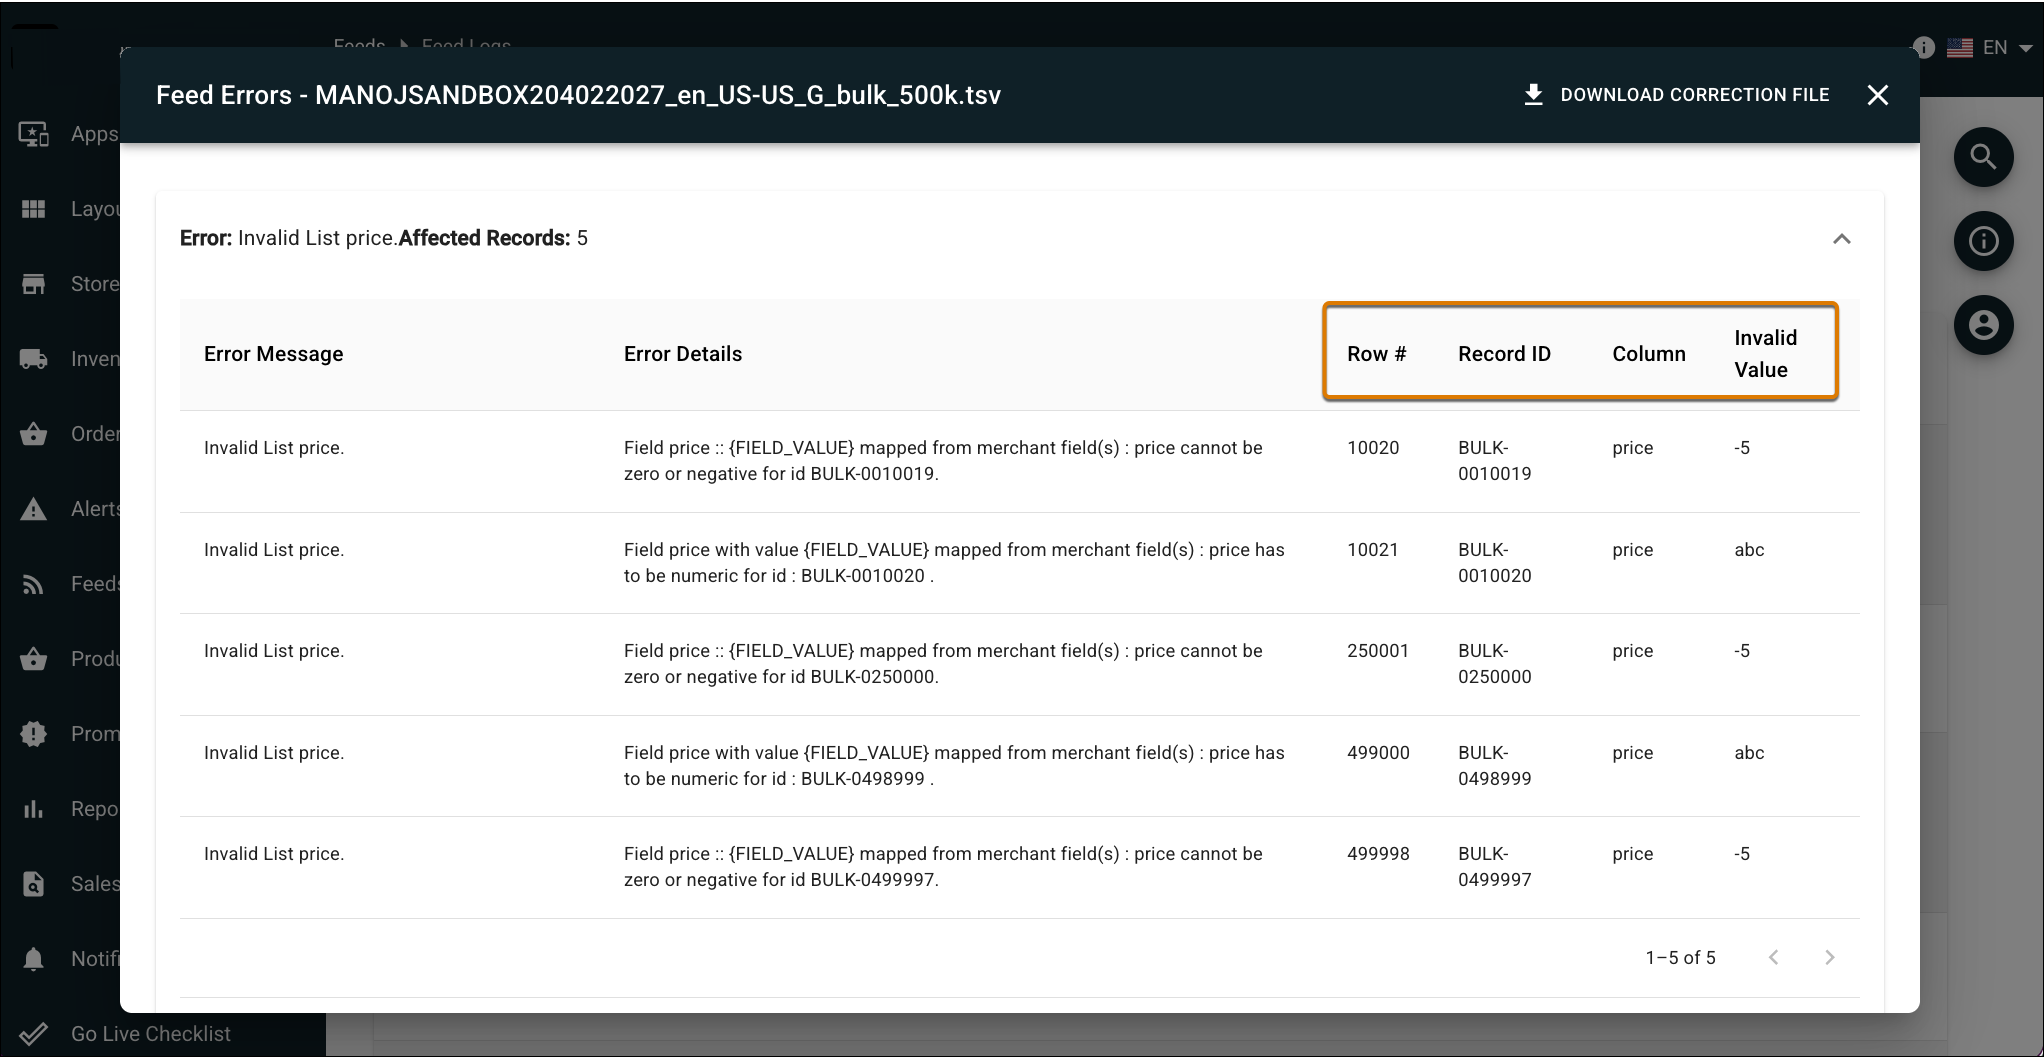Click record ID BULK-0010020
Screen dimensions: 2044x1057
point(1494,563)
